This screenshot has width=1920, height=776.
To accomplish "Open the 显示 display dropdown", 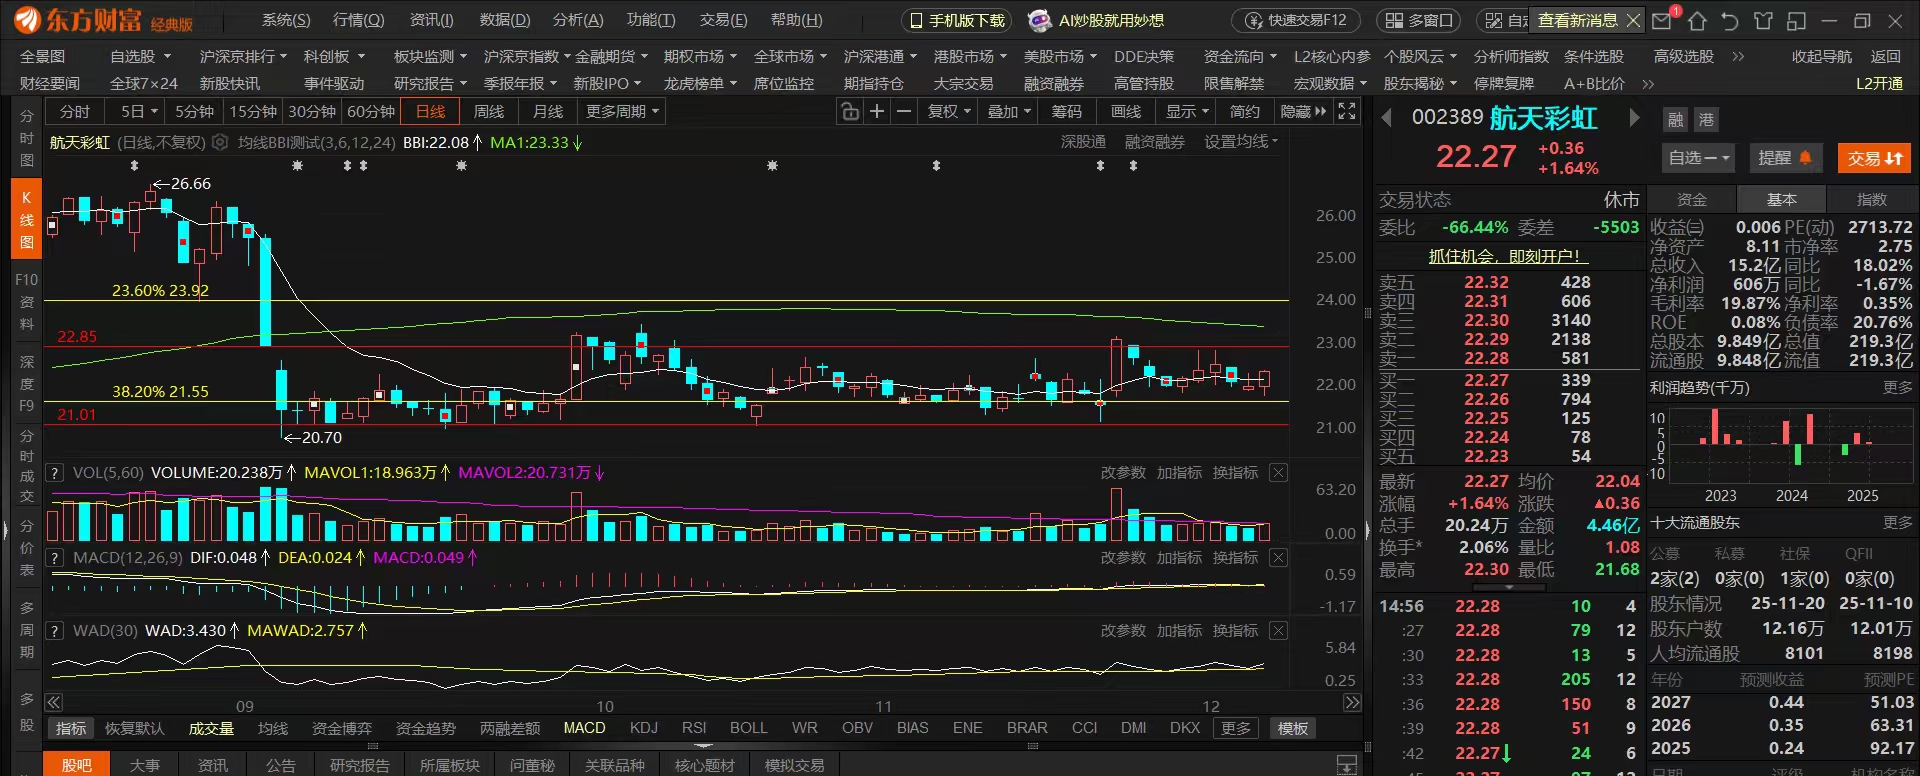I will point(1187,112).
